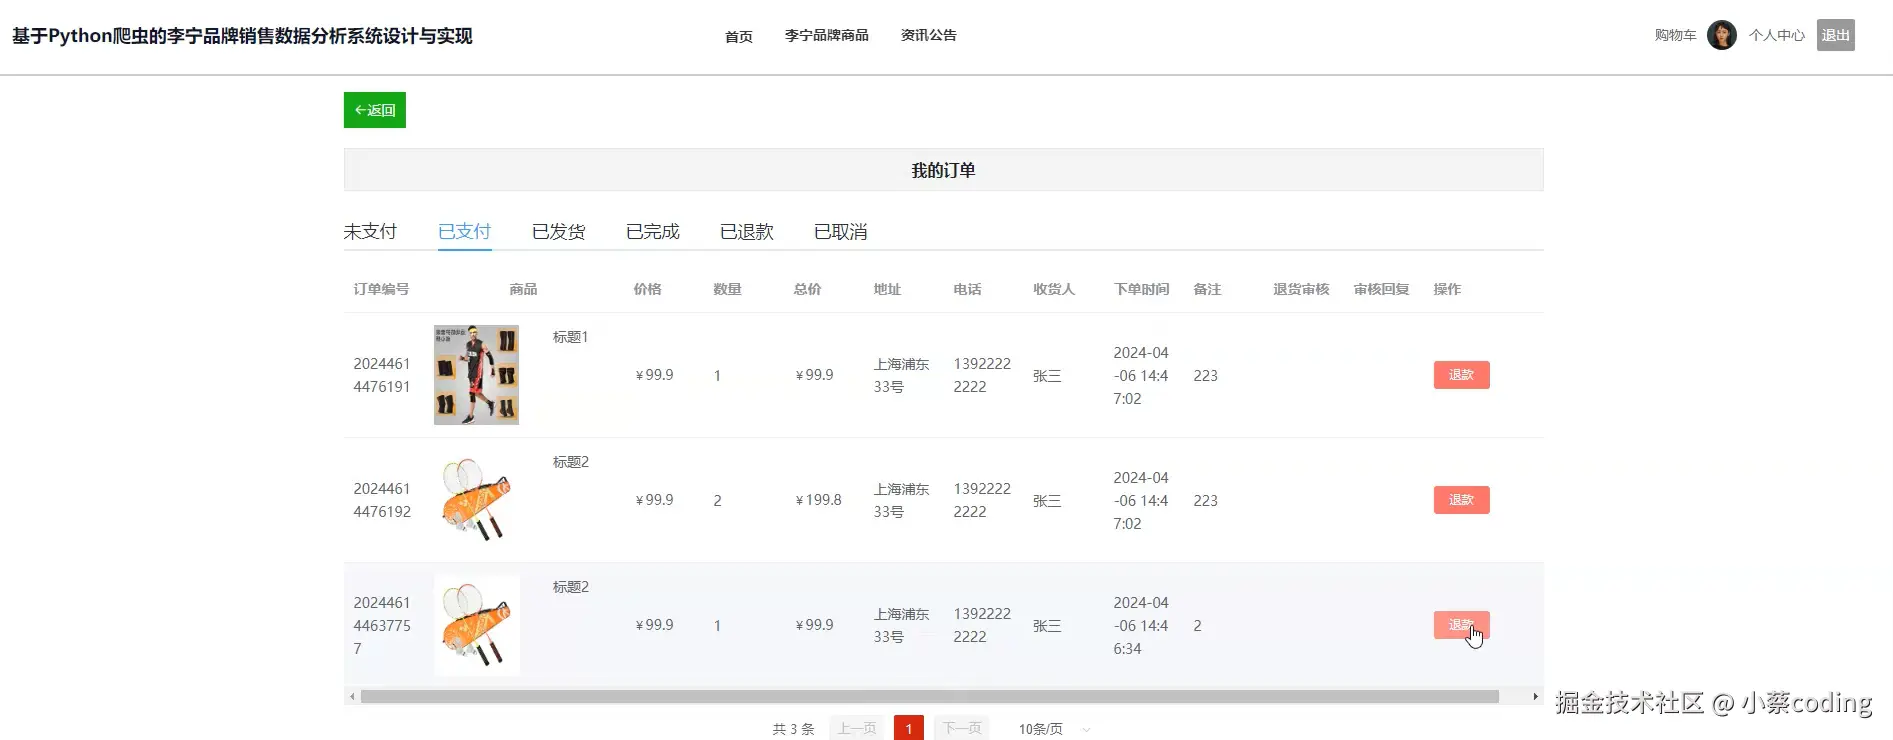Click 收货人 column header

coord(1054,289)
